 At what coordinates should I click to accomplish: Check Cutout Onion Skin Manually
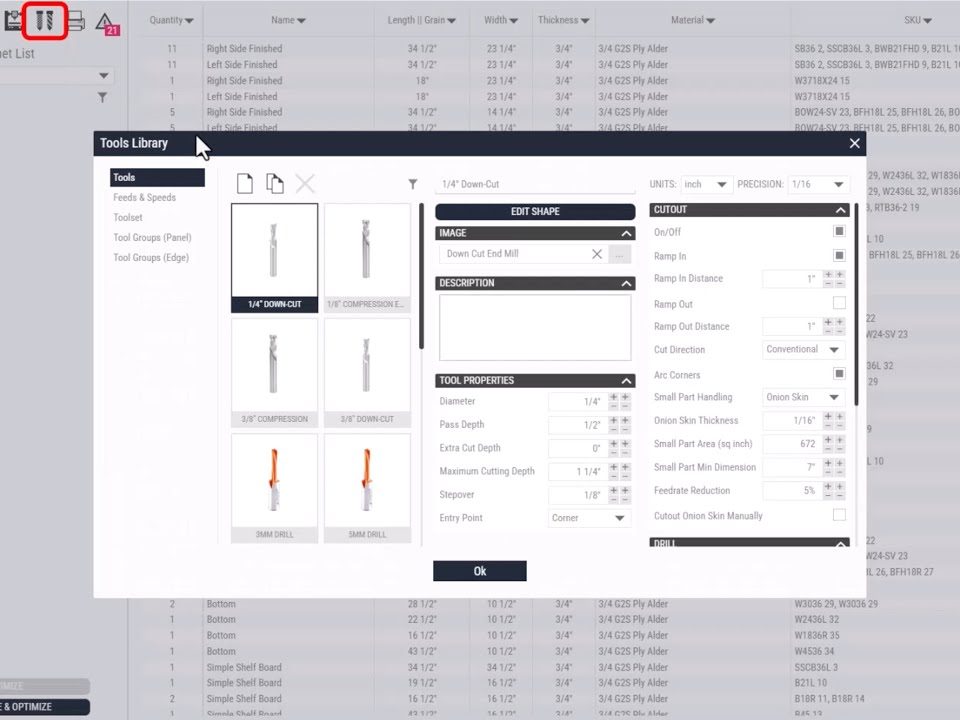[839, 516]
